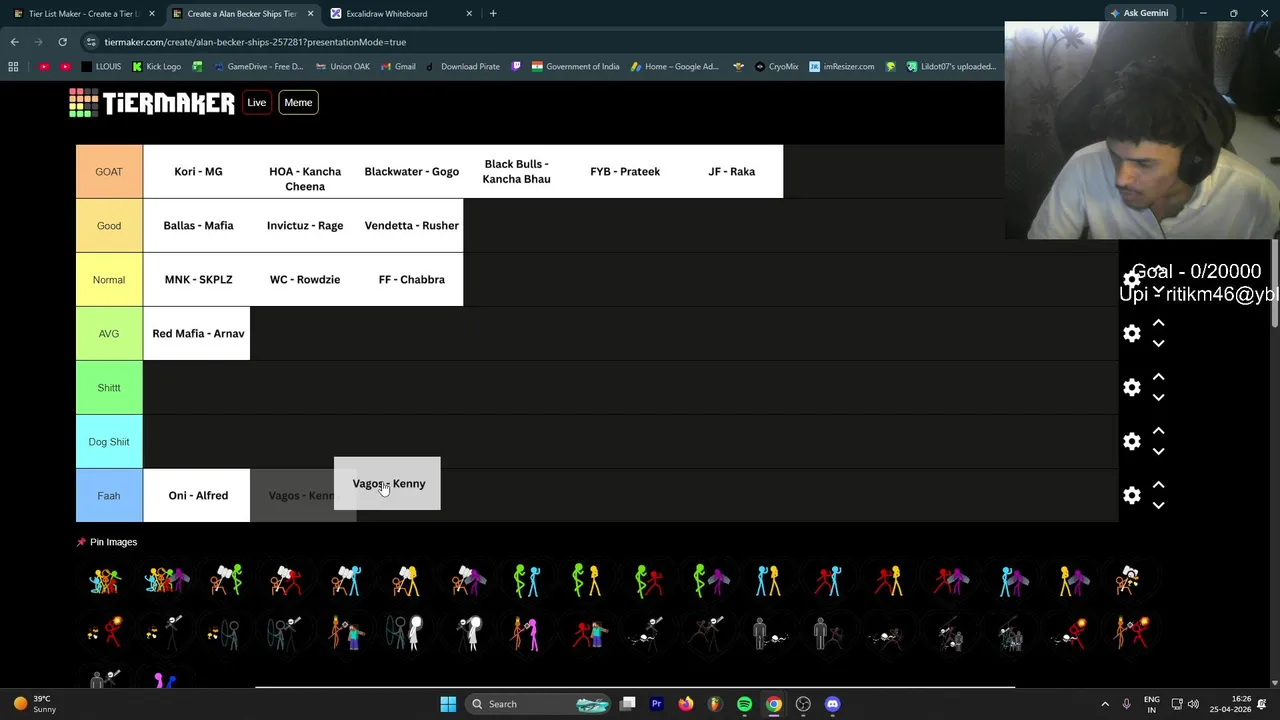
Task: Close the Excalidraw Whiteboard tab
Action: (469, 14)
